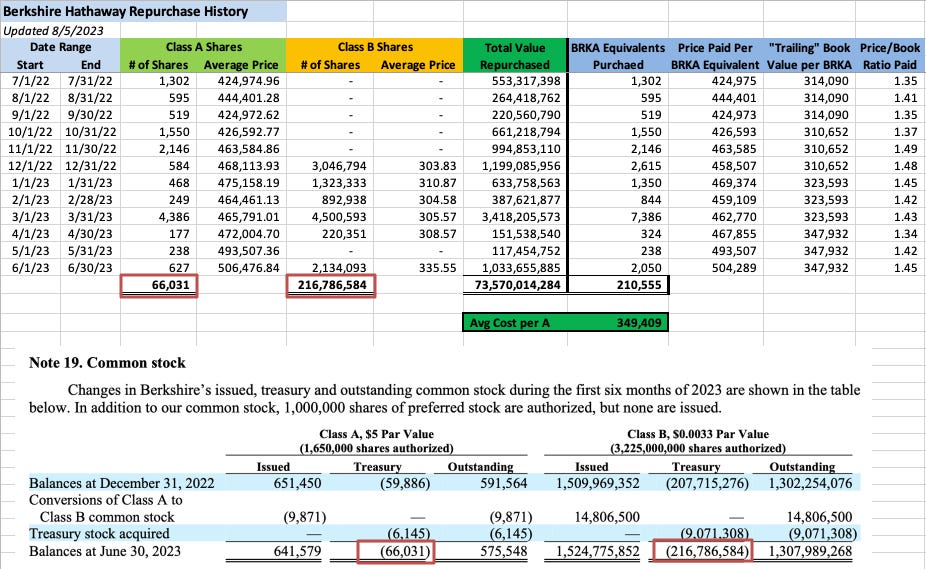Select price/book ratio 1.49
This screenshot has height=569, width=926.
point(905,149)
